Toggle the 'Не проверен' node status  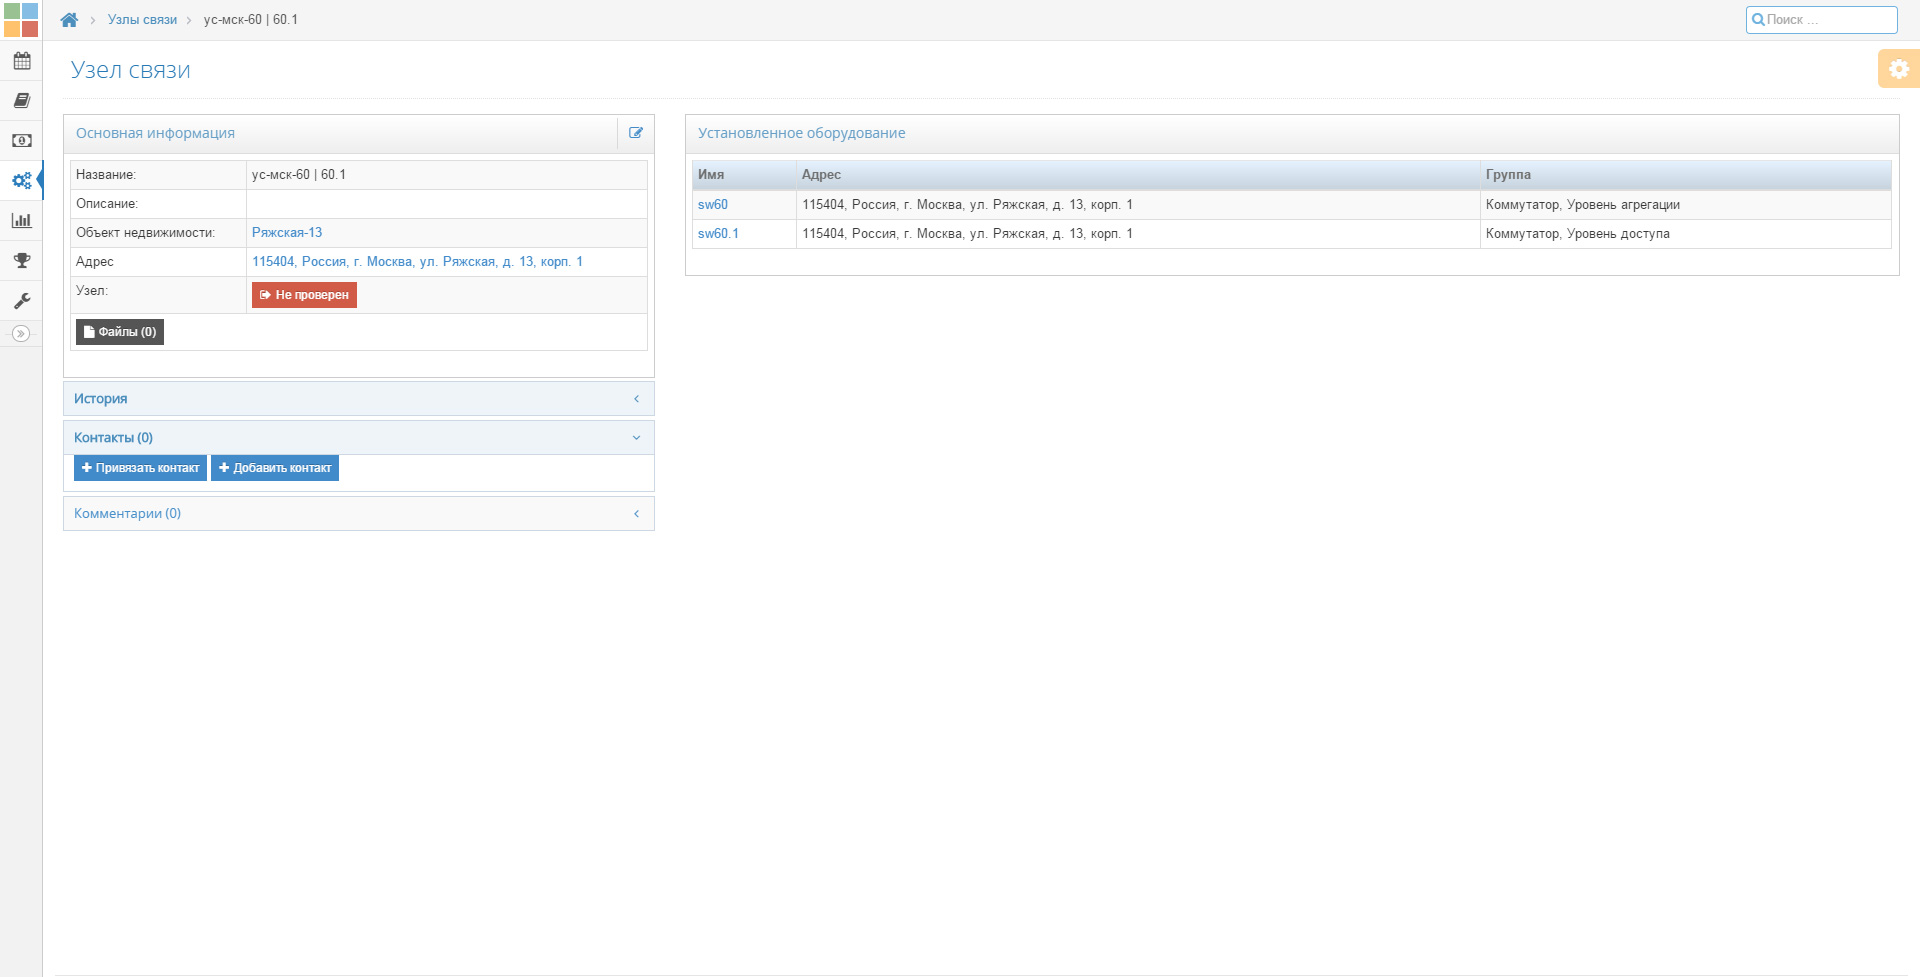[304, 295]
